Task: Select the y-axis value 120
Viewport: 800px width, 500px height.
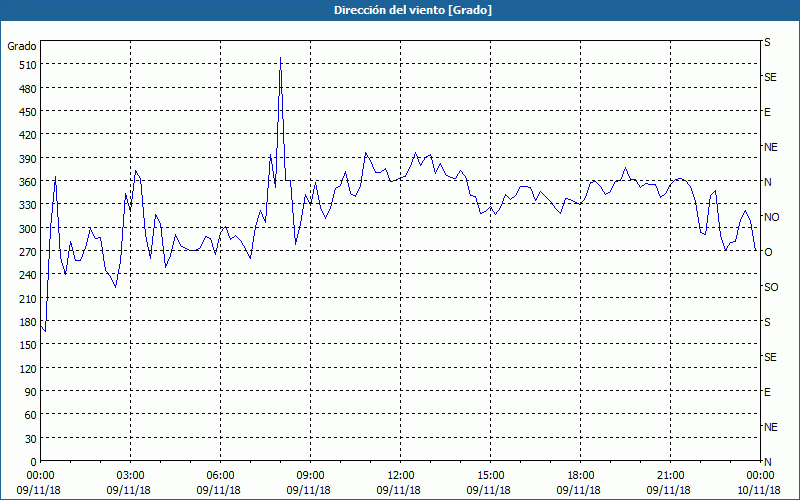Action: [x=27, y=368]
